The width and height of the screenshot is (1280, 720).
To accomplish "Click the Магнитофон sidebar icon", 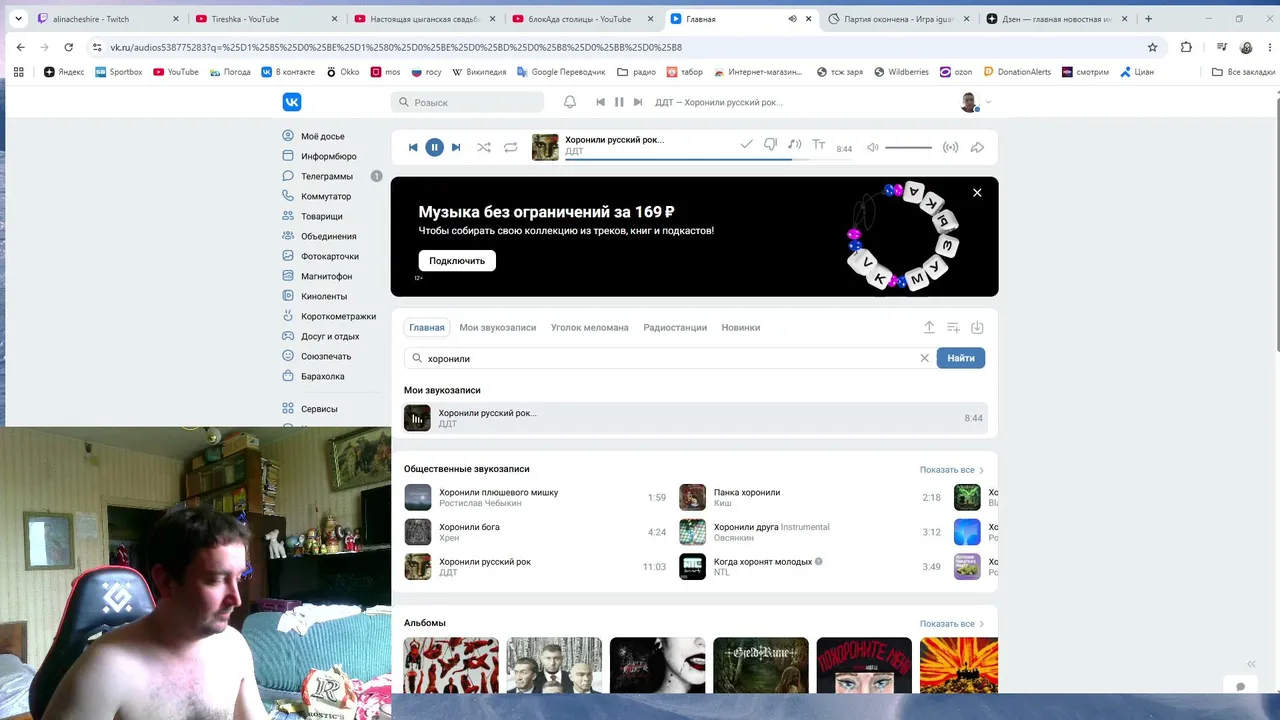I will tap(288, 276).
